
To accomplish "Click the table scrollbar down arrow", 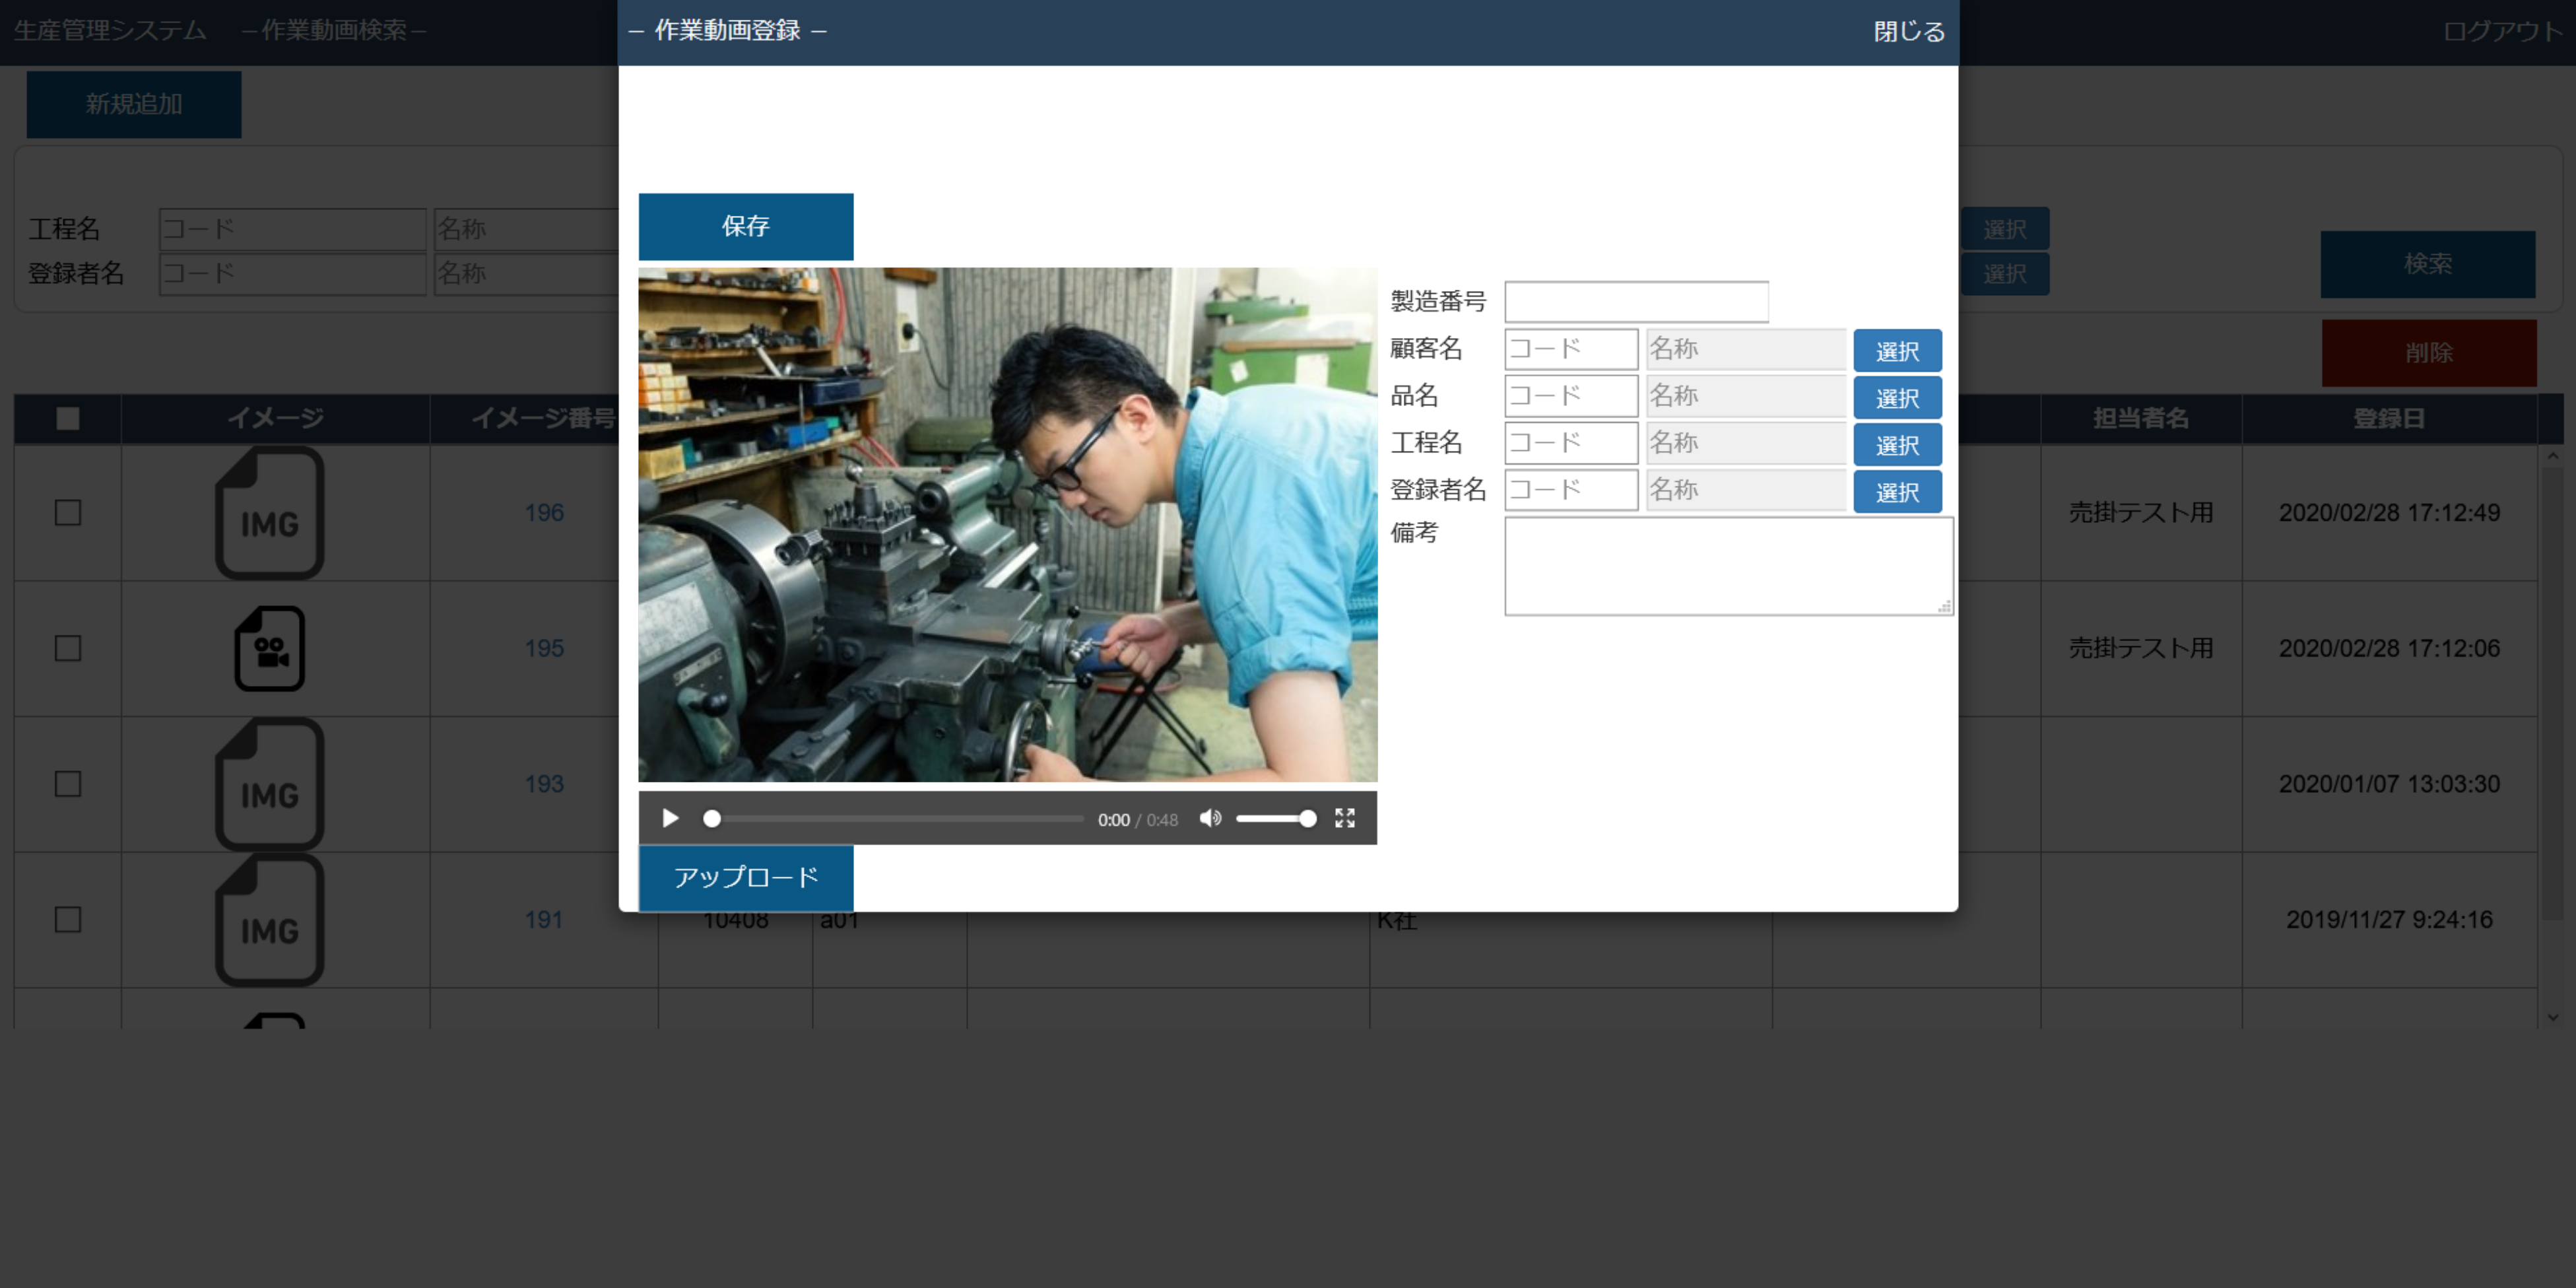I will 2553,1017.
